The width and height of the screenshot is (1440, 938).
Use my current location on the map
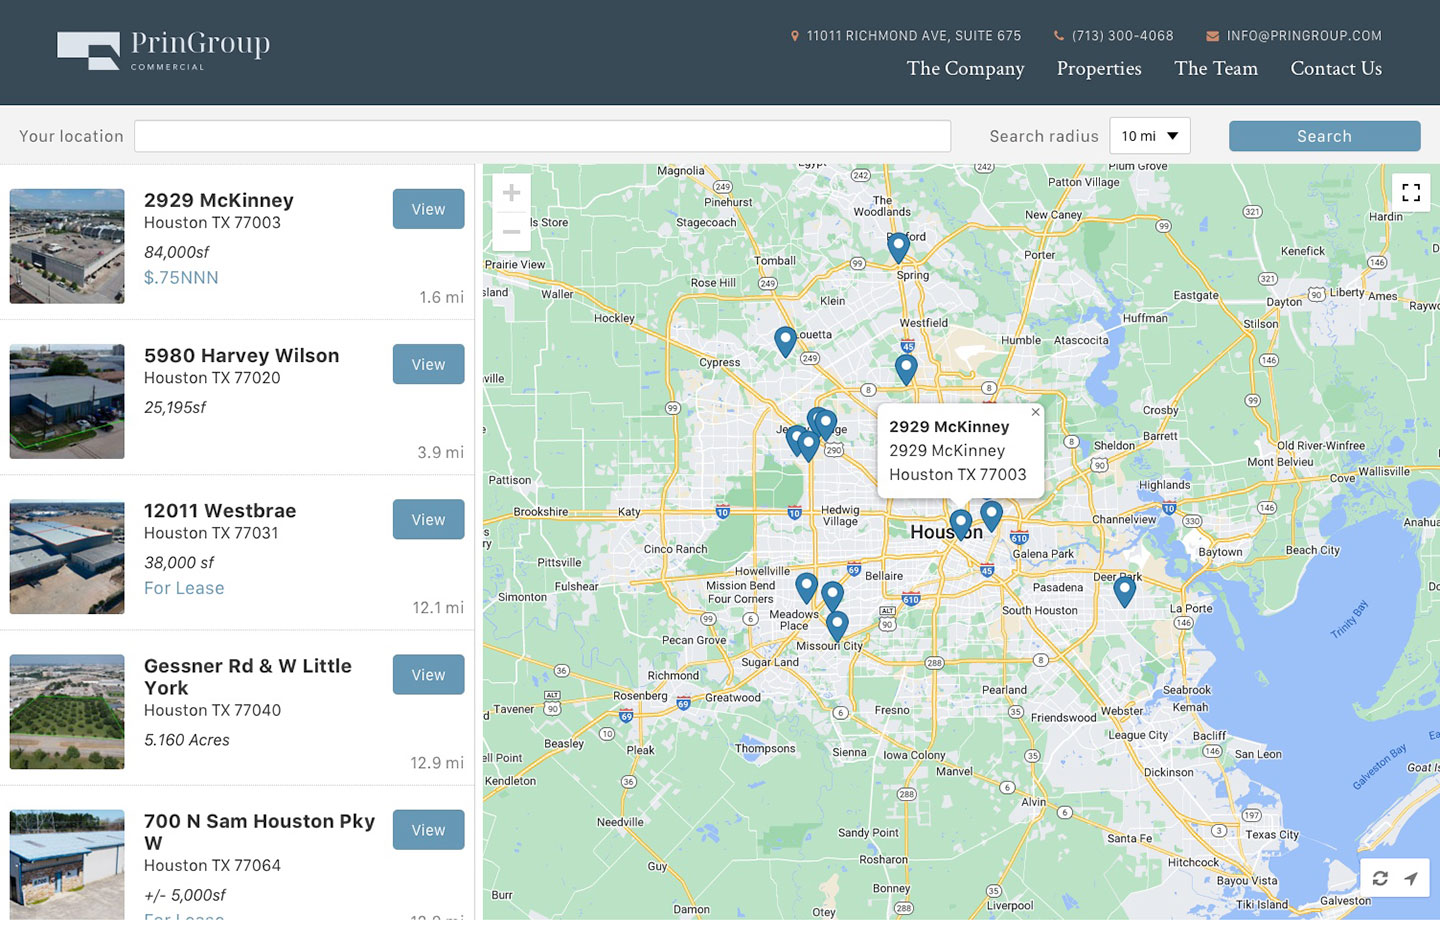tap(1412, 878)
